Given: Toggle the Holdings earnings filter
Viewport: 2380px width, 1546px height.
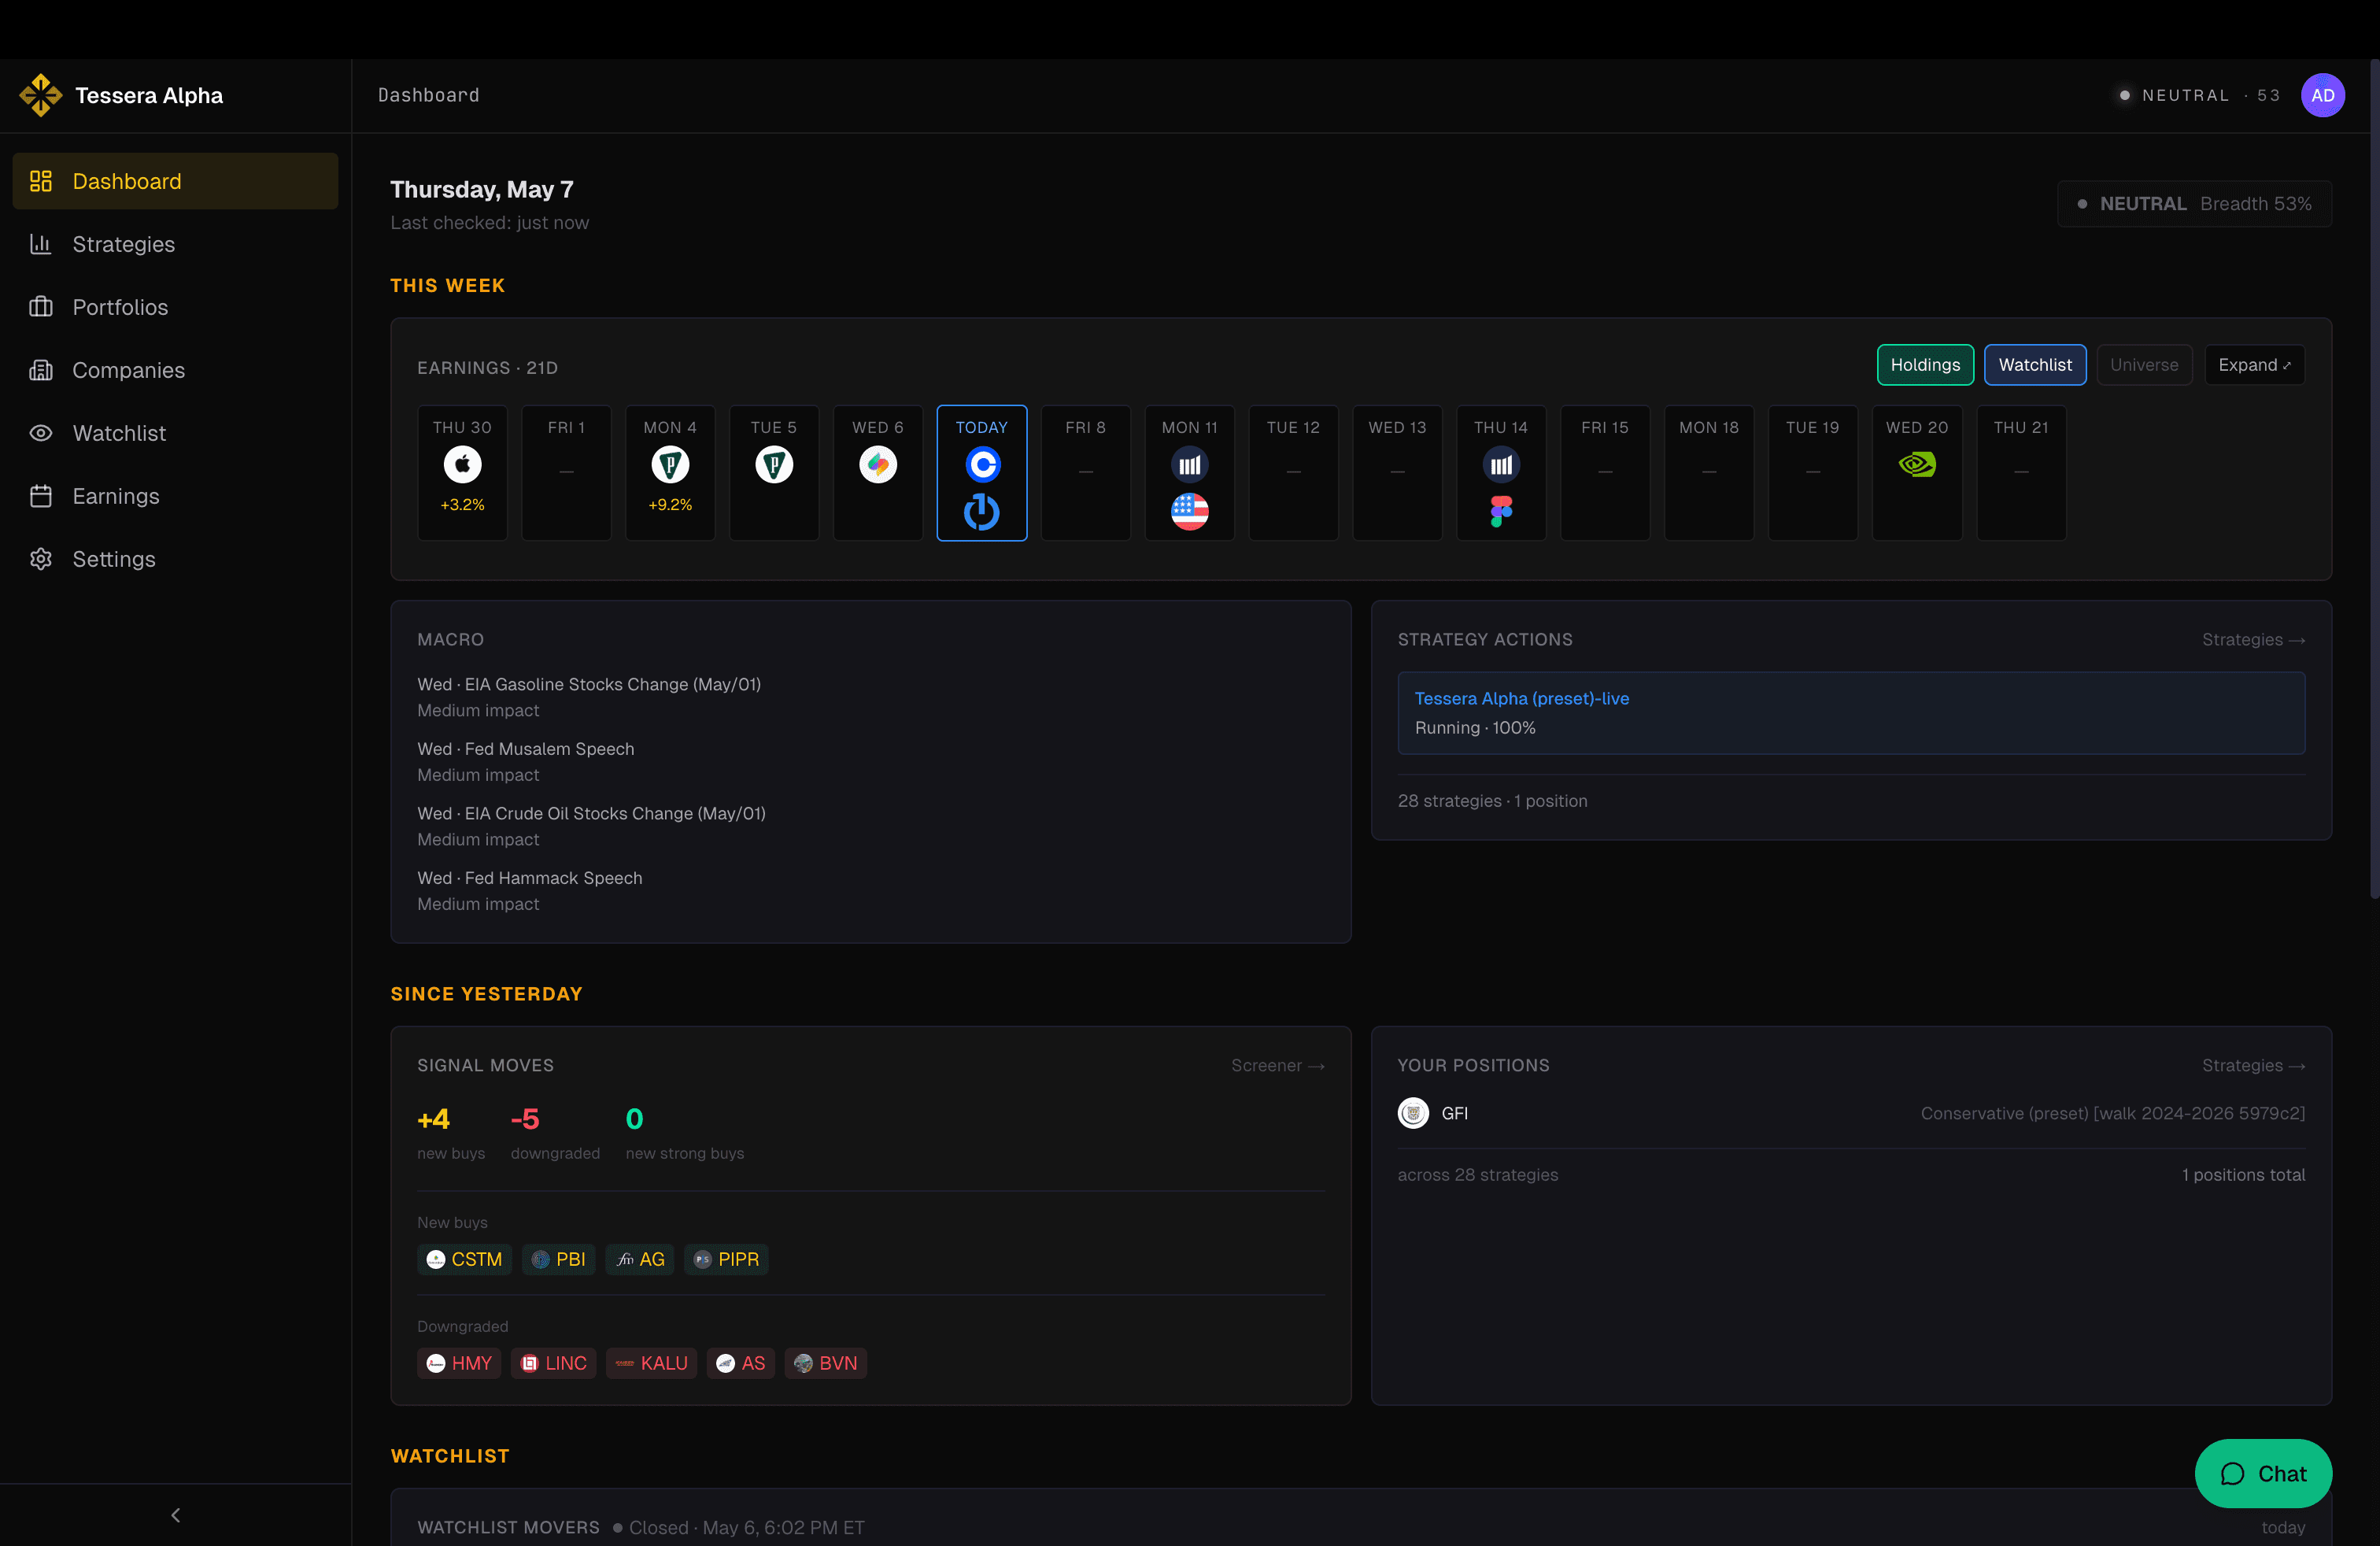Looking at the screenshot, I should [1925, 365].
